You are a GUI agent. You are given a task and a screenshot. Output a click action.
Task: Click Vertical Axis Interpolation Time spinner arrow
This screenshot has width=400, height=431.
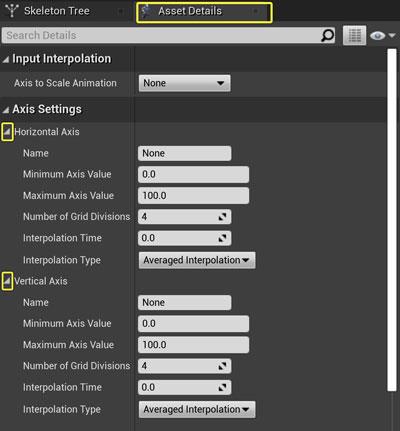(222, 387)
